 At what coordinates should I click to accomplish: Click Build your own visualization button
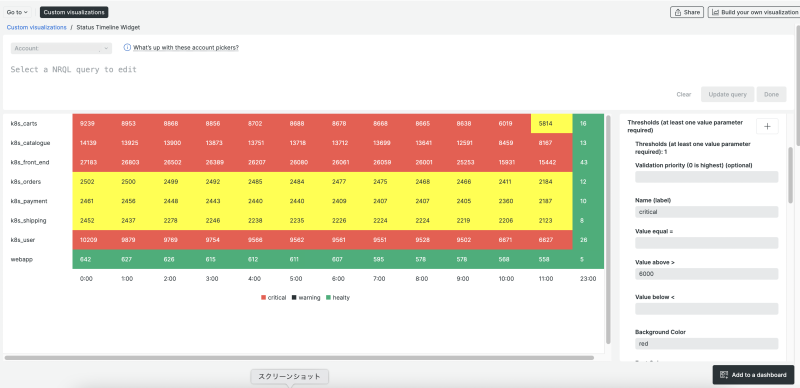tap(755, 12)
